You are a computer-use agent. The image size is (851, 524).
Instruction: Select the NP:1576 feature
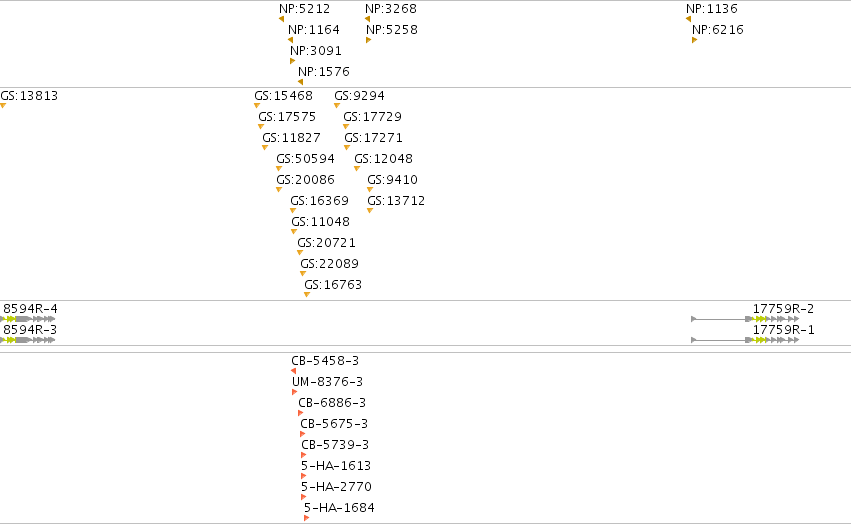coord(323,72)
